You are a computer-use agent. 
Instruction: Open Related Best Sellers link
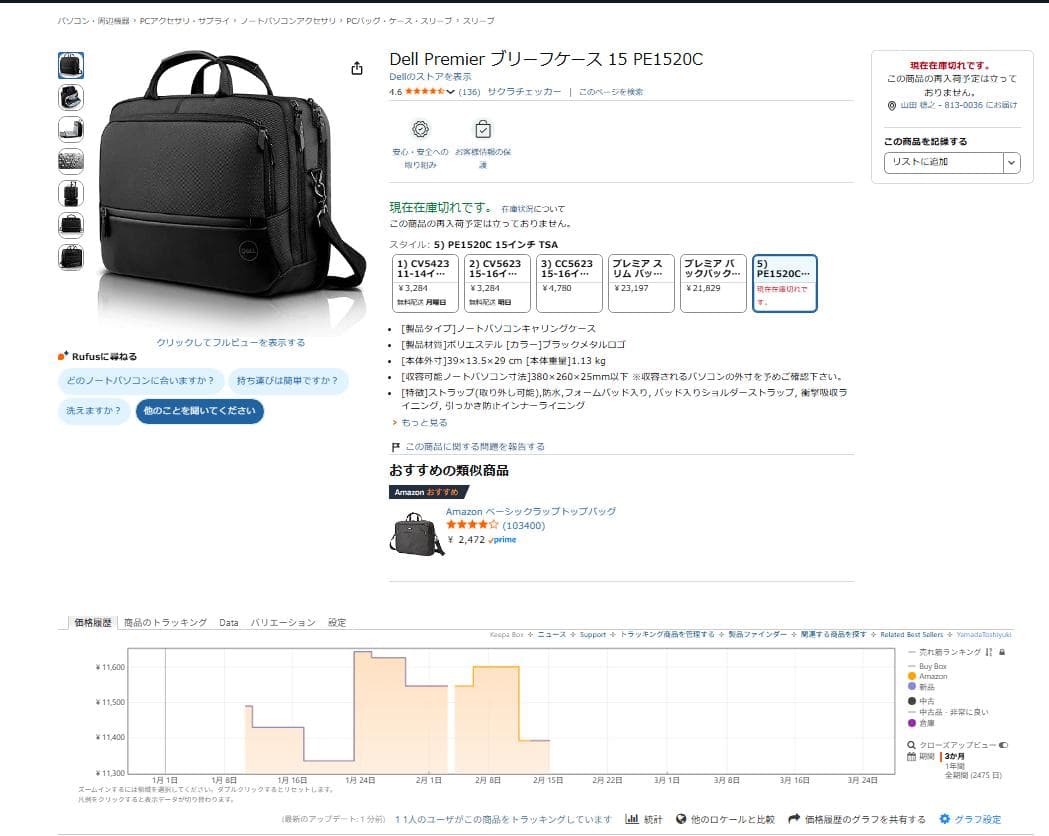tap(911, 634)
